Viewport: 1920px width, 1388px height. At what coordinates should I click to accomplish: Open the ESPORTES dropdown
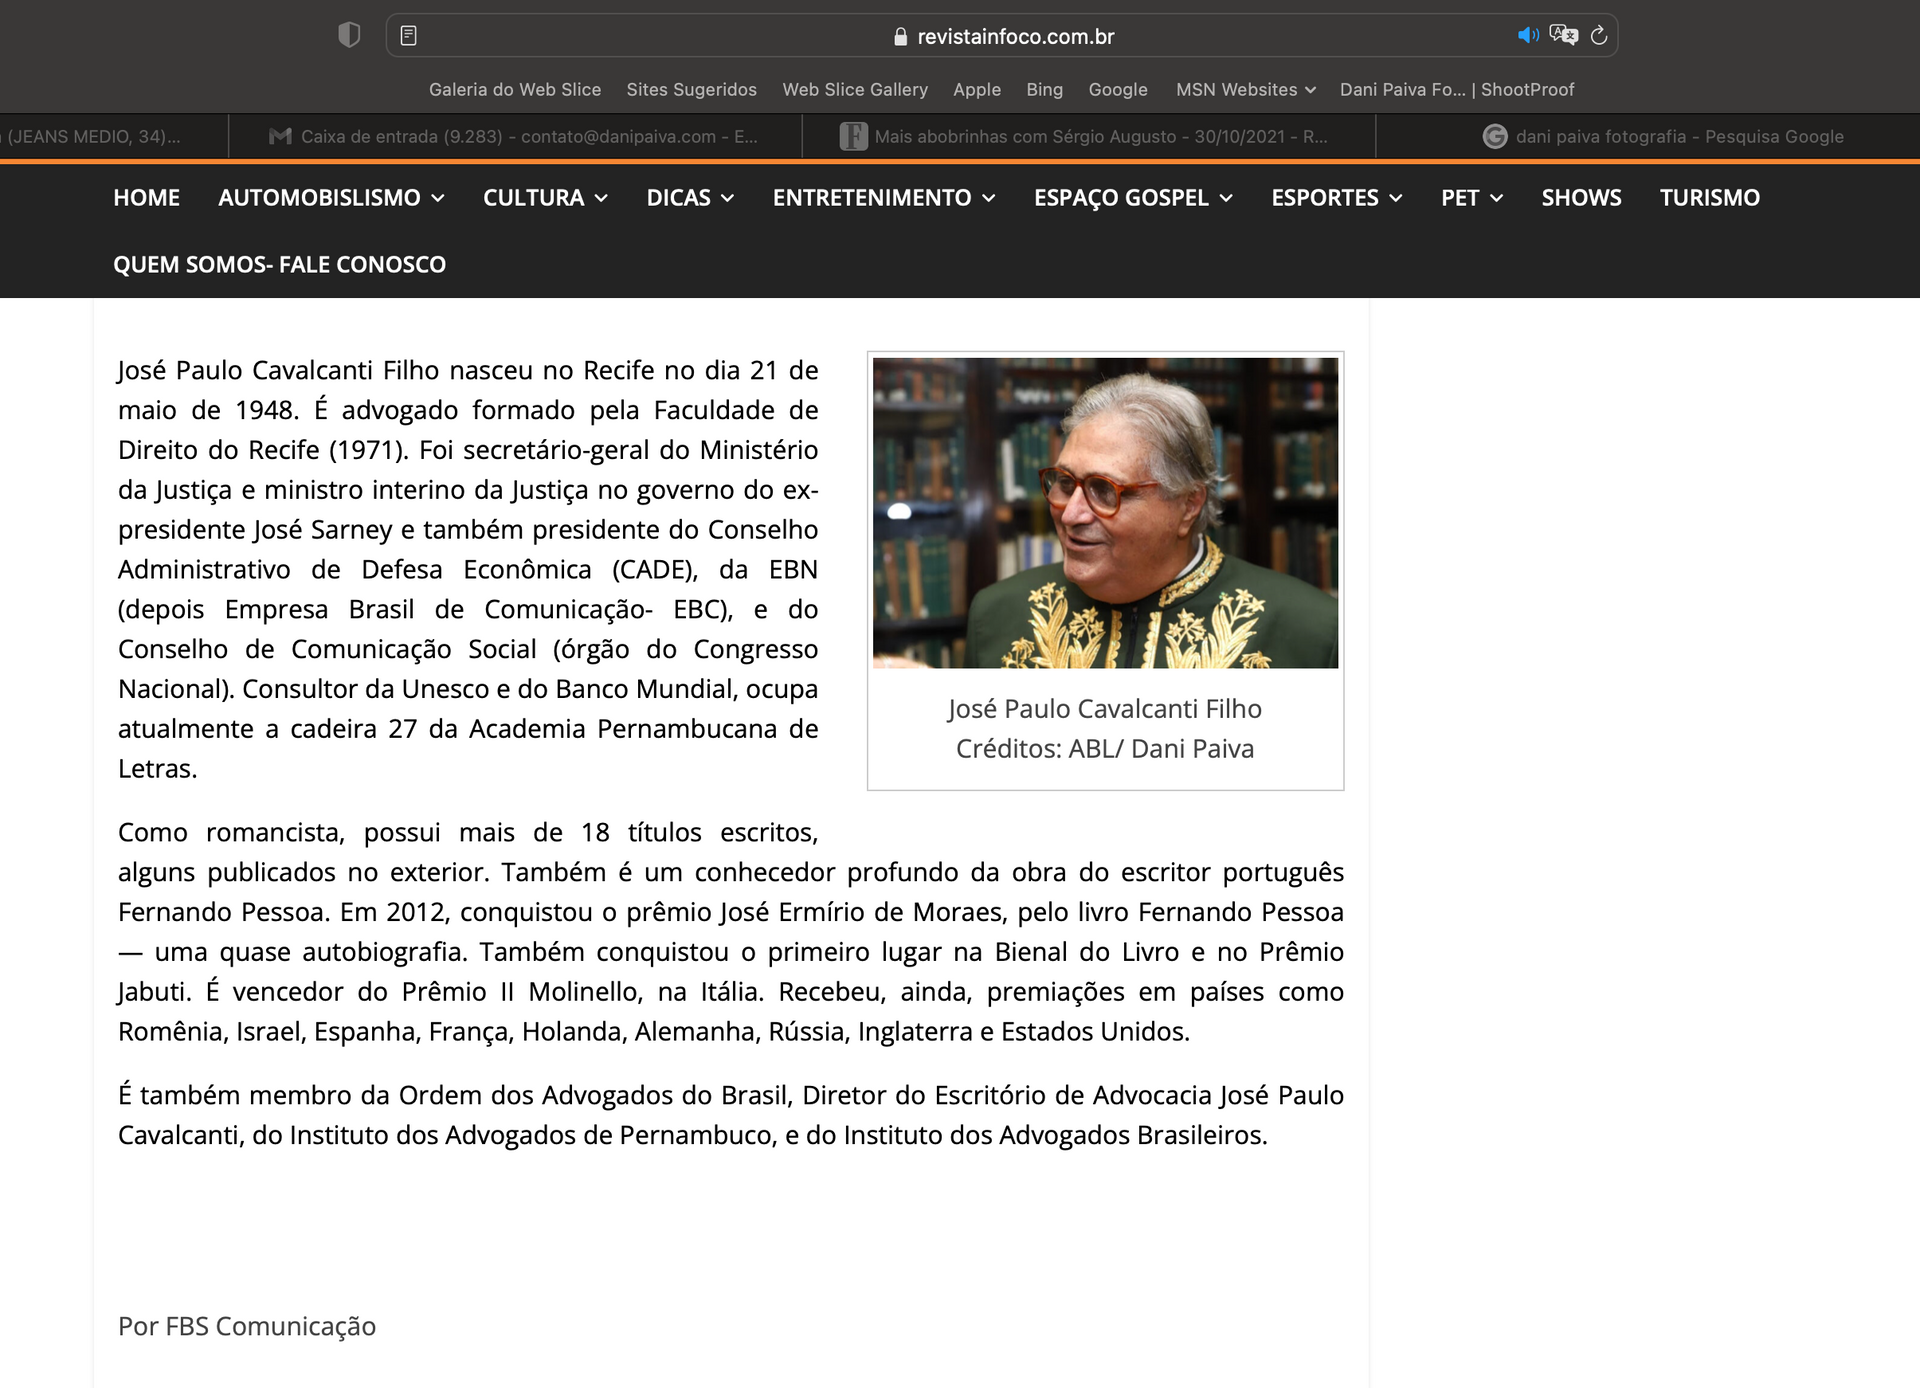tap(1336, 197)
